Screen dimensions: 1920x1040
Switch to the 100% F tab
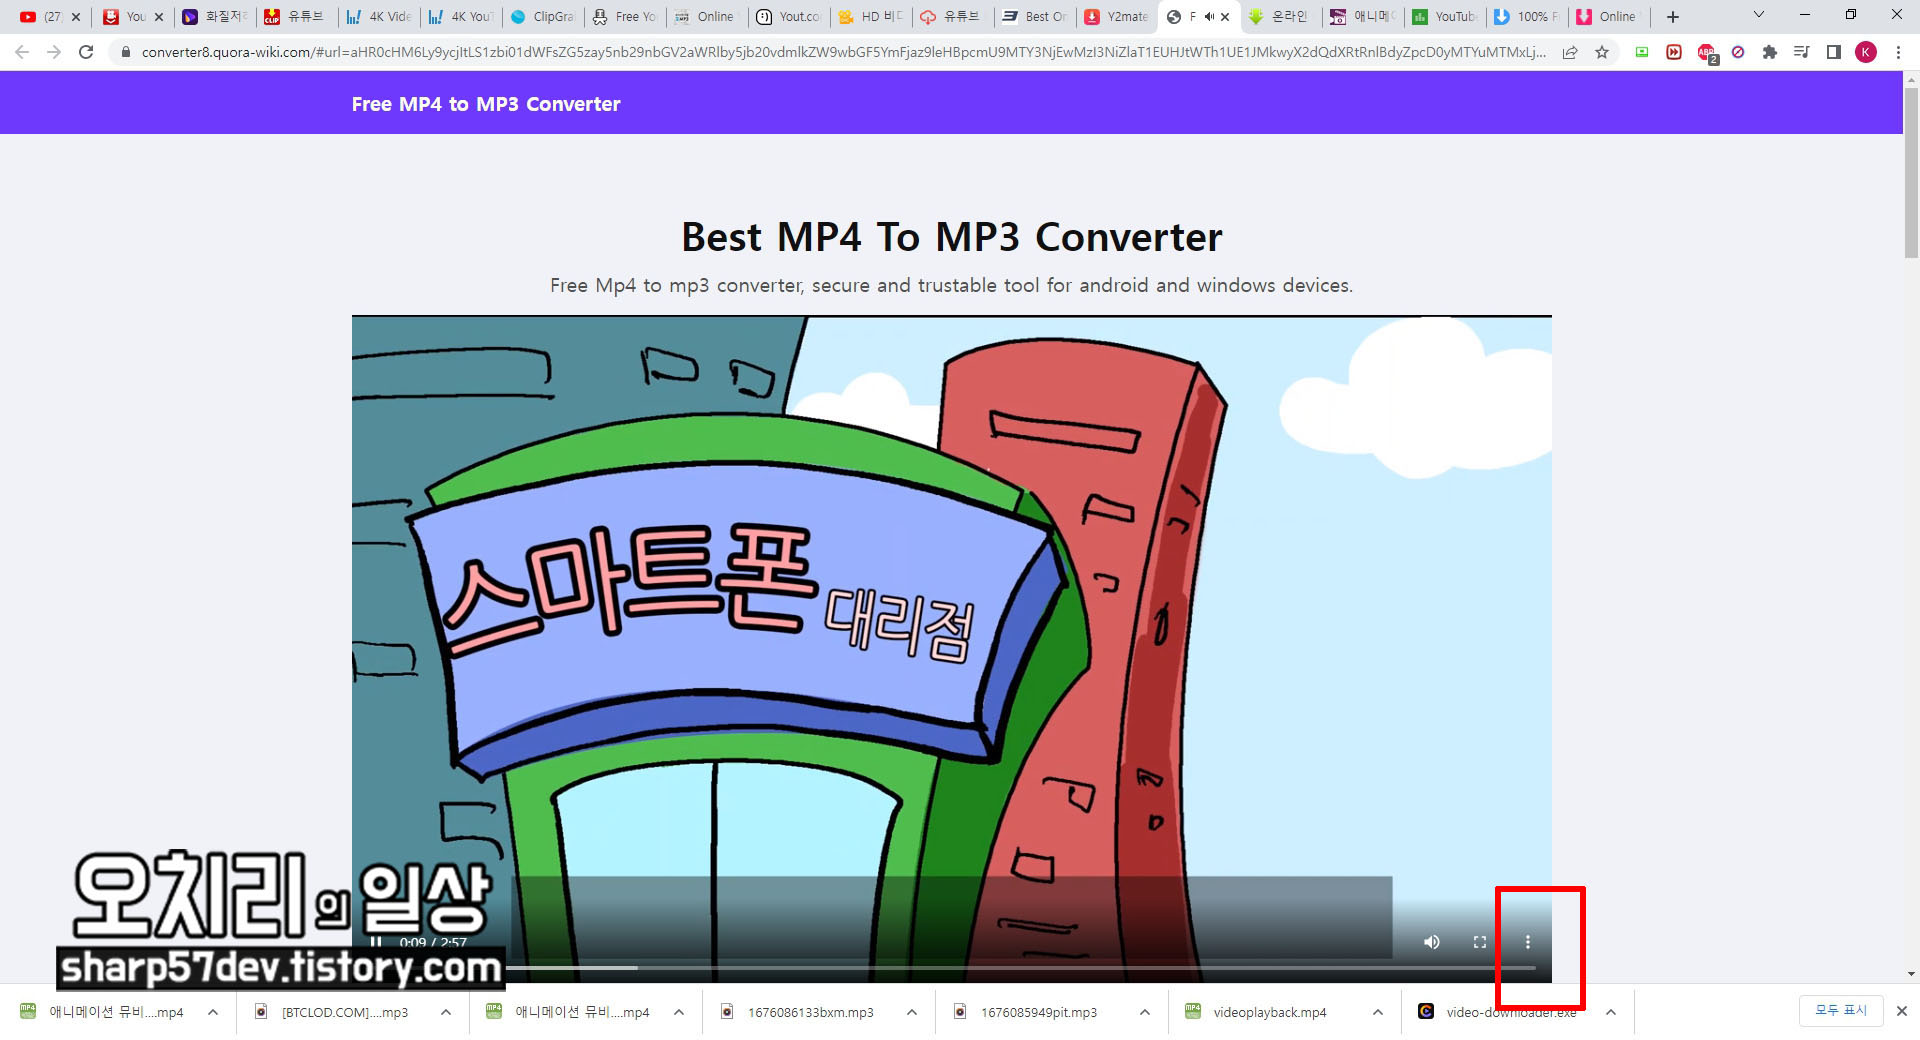tap(1527, 17)
